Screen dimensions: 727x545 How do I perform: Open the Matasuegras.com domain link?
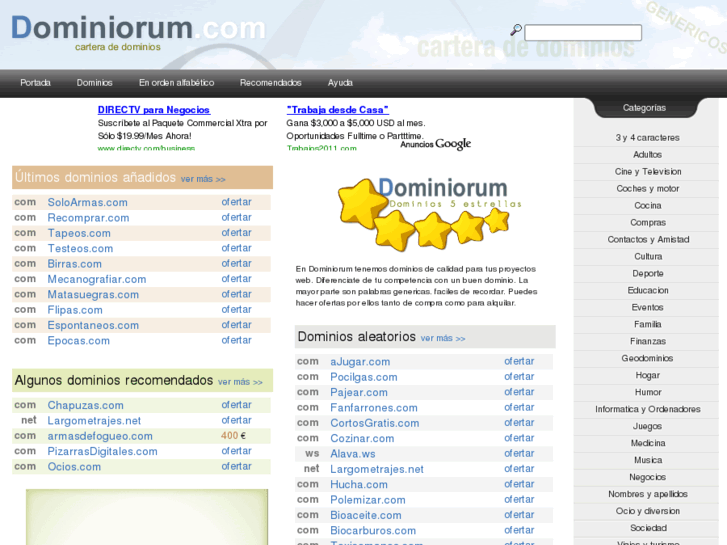(x=93, y=294)
